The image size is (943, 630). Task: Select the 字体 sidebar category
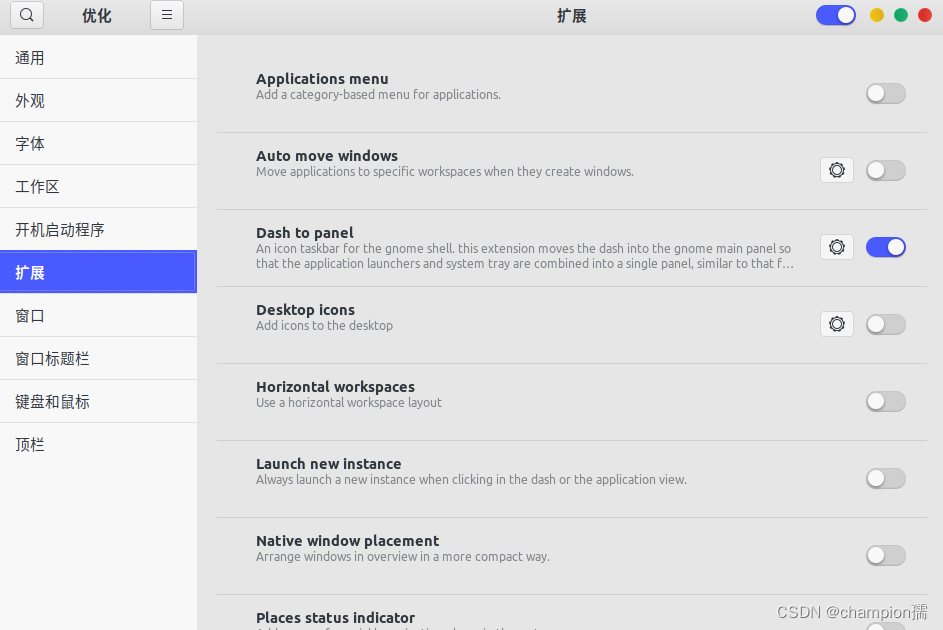tap(99, 143)
